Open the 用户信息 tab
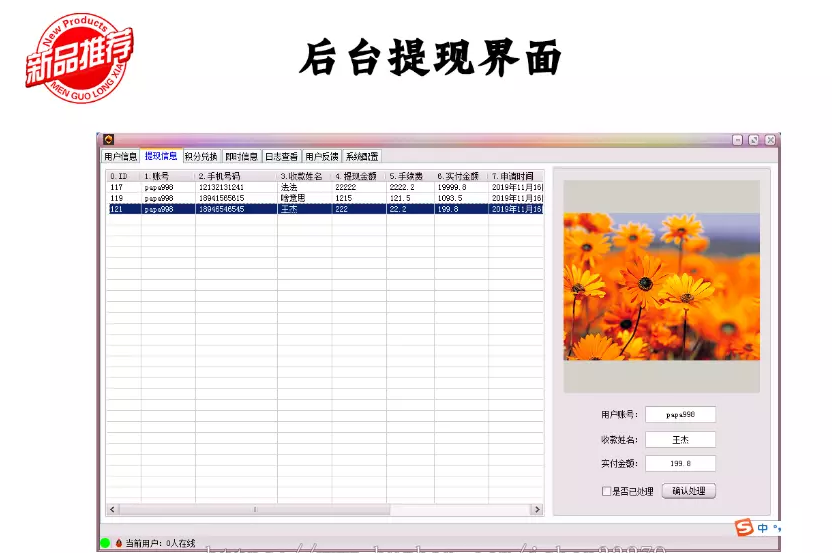This screenshot has width=832, height=553. tap(120, 157)
